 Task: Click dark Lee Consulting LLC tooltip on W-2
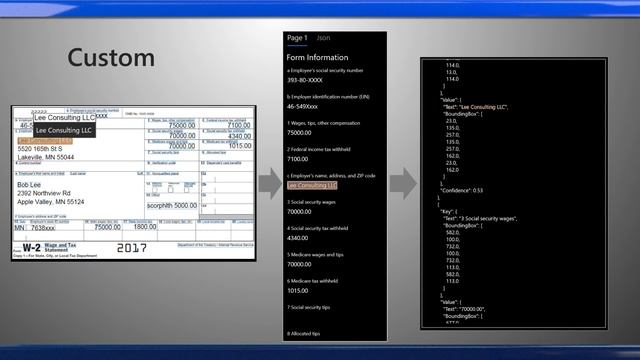tap(64, 130)
